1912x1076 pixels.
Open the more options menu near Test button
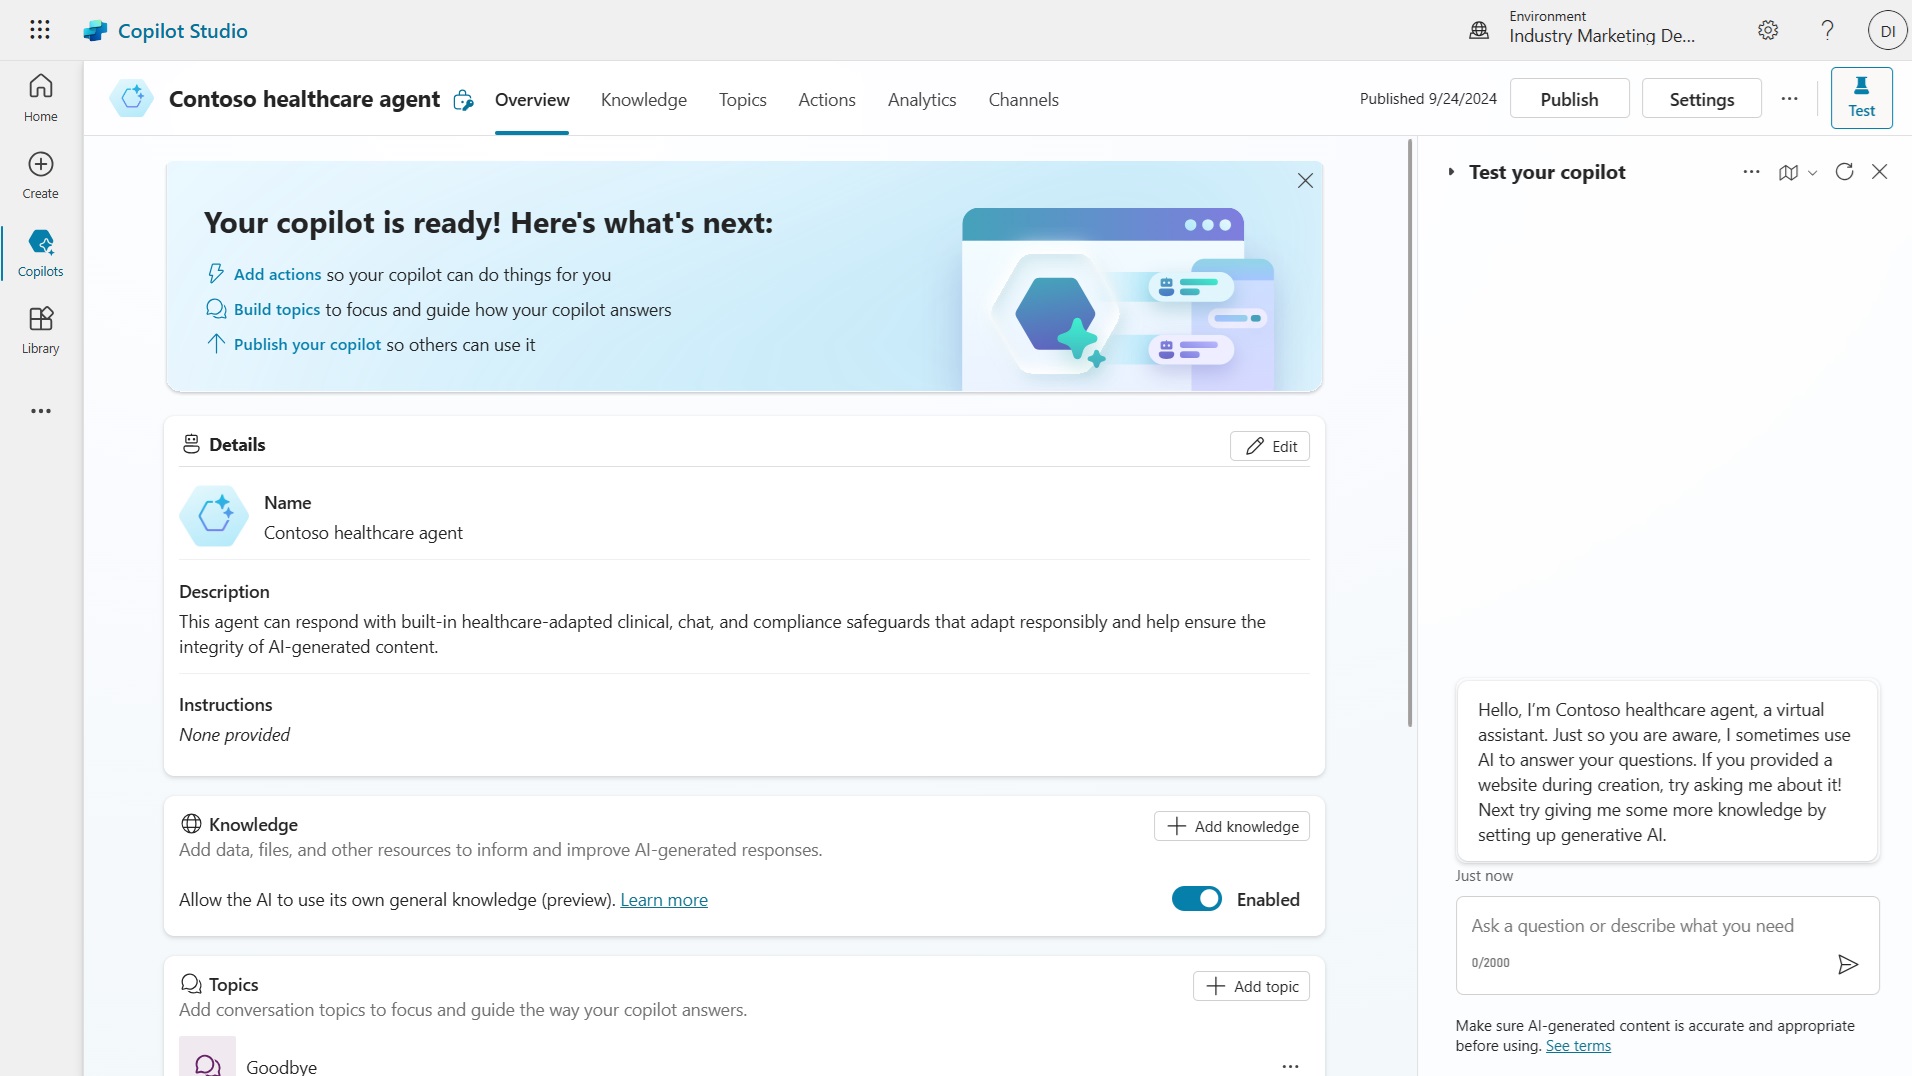click(1789, 98)
